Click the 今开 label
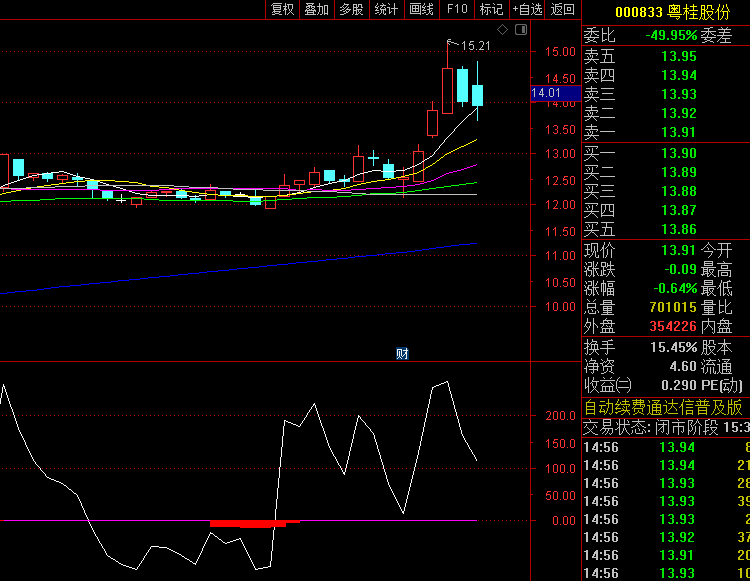This screenshot has height=581, width=750. 716,250
